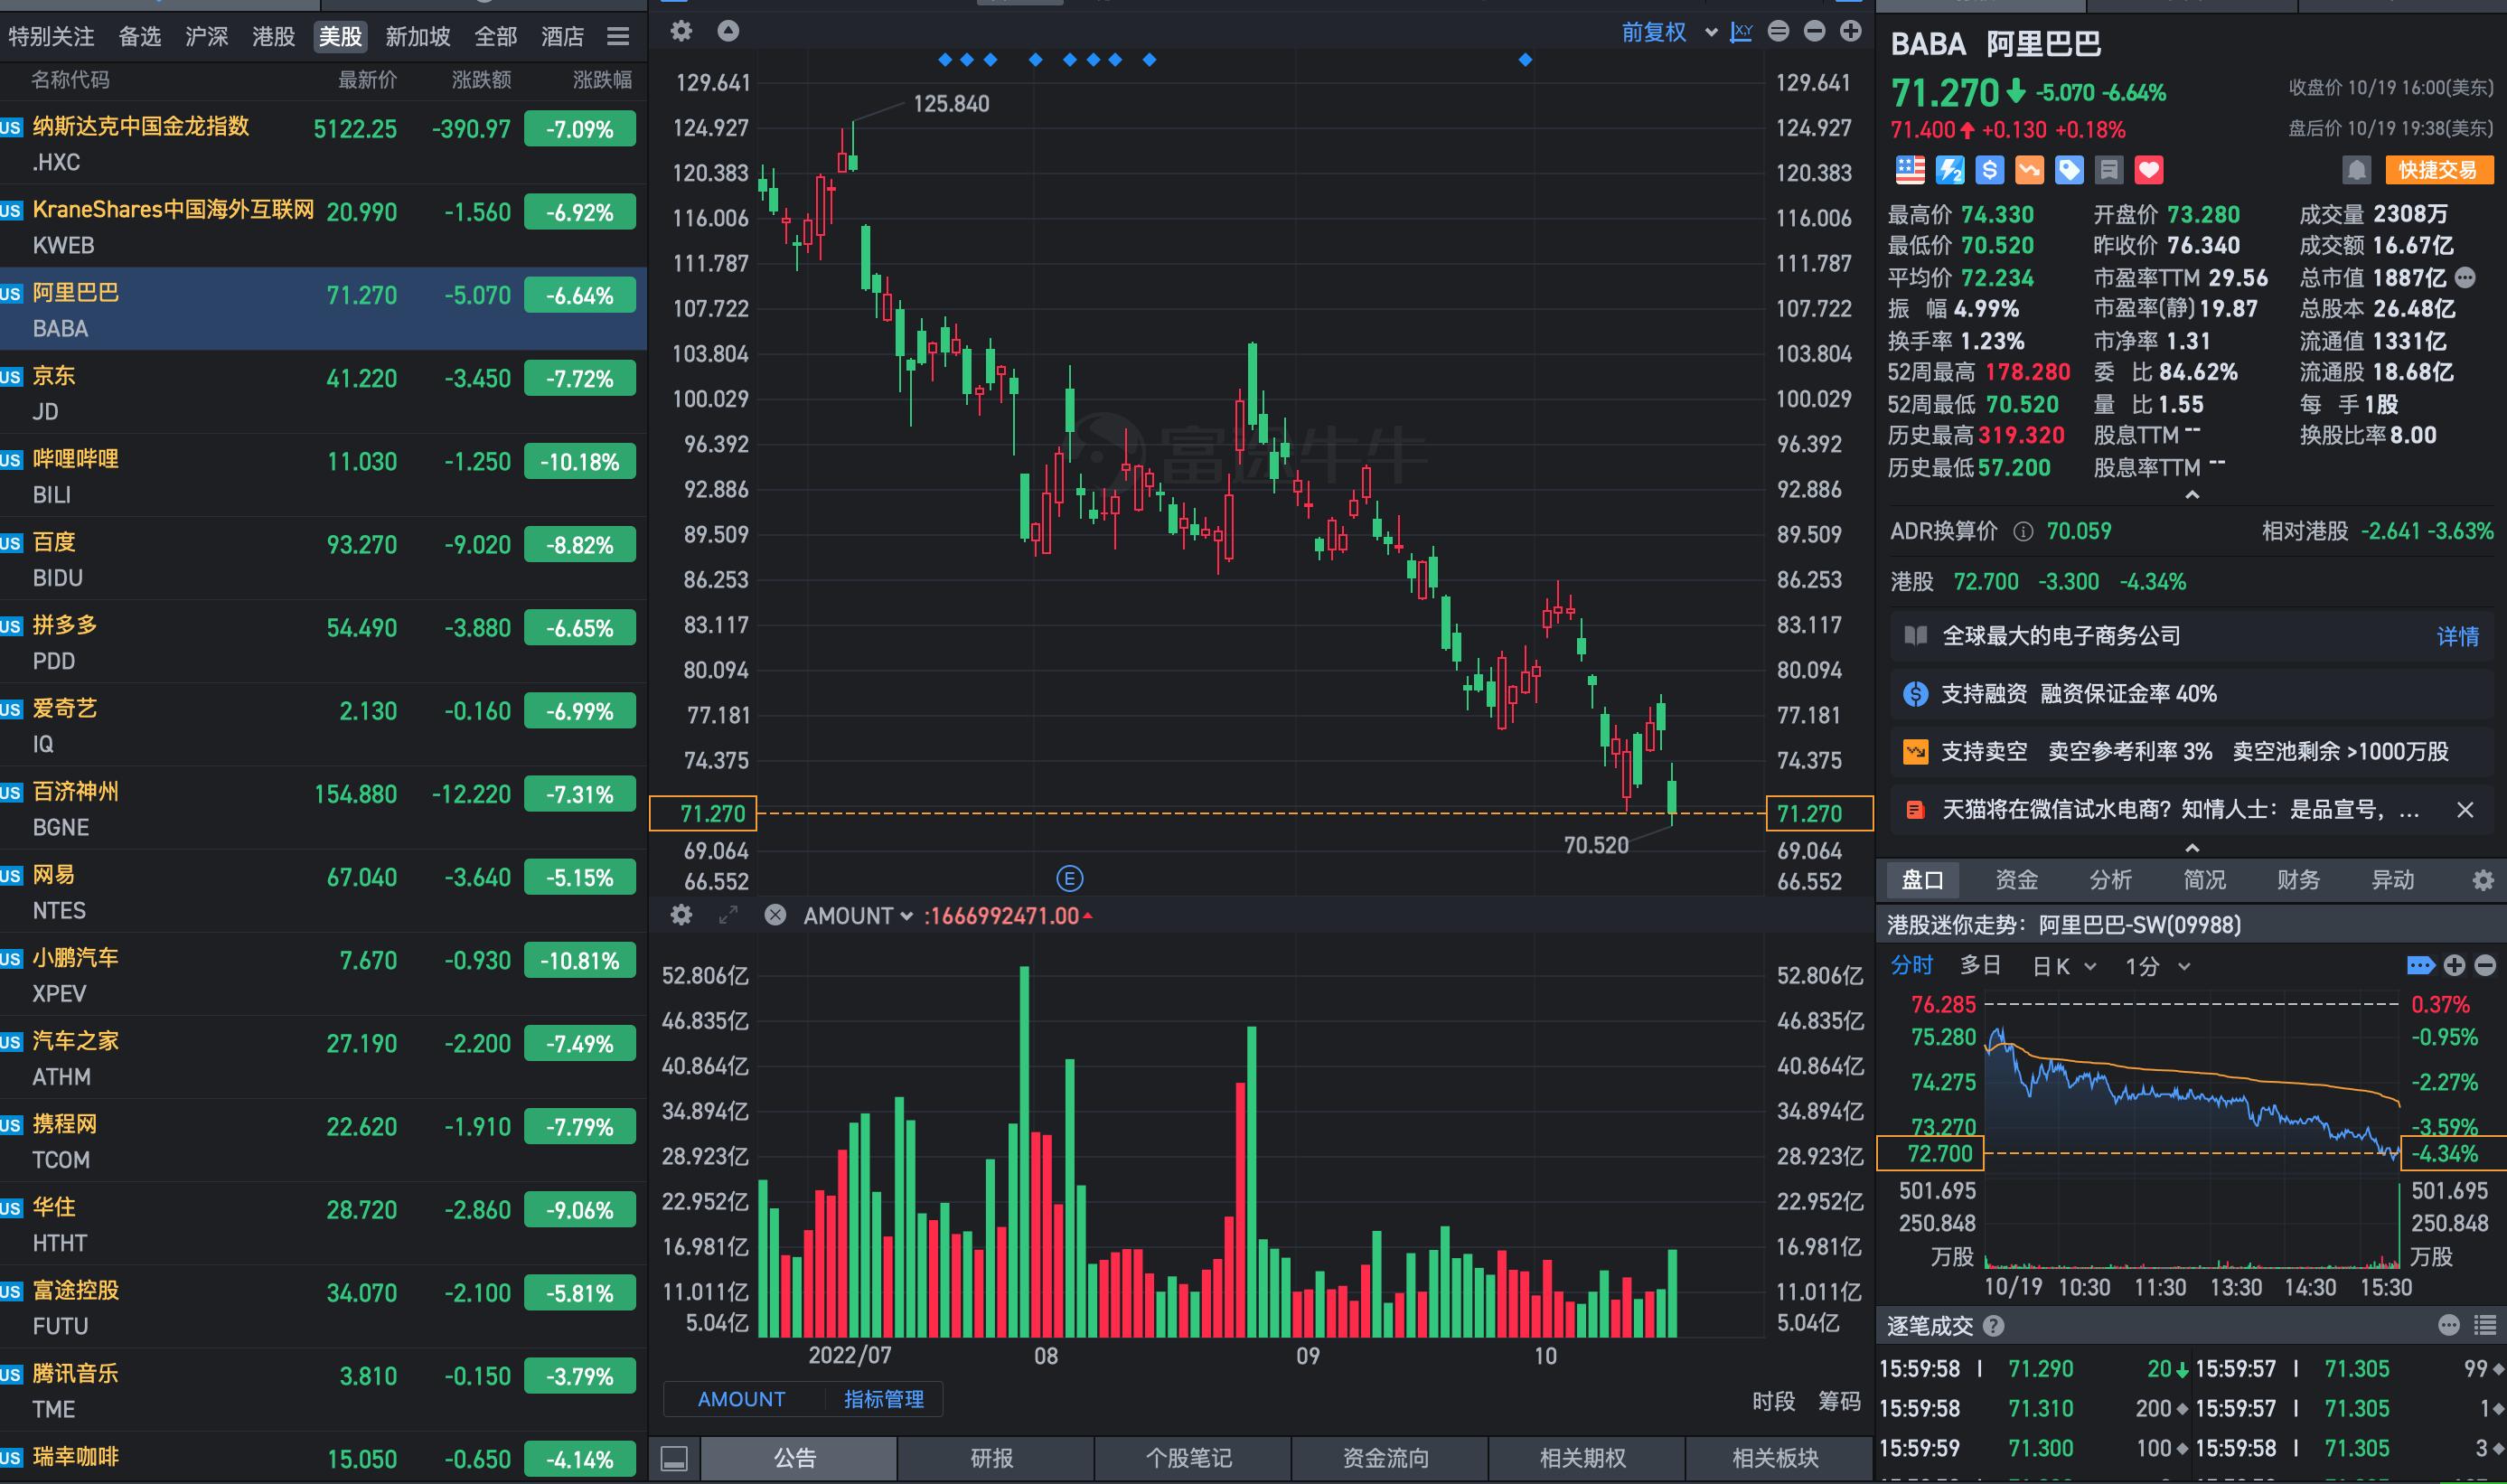Viewport: 2507px width, 1484px height.
Task: Select the 分时 mini chart view
Action: pyautogui.click(x=1911, y=965)
